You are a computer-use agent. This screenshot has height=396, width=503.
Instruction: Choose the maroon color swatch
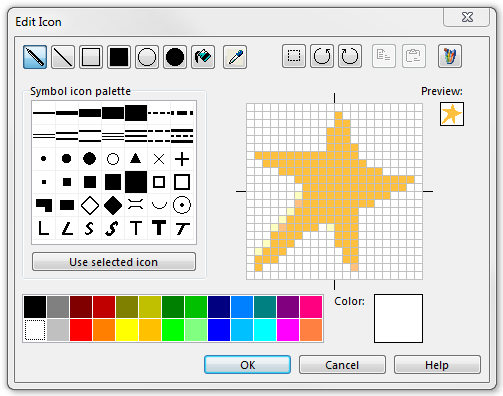[81, 307]
